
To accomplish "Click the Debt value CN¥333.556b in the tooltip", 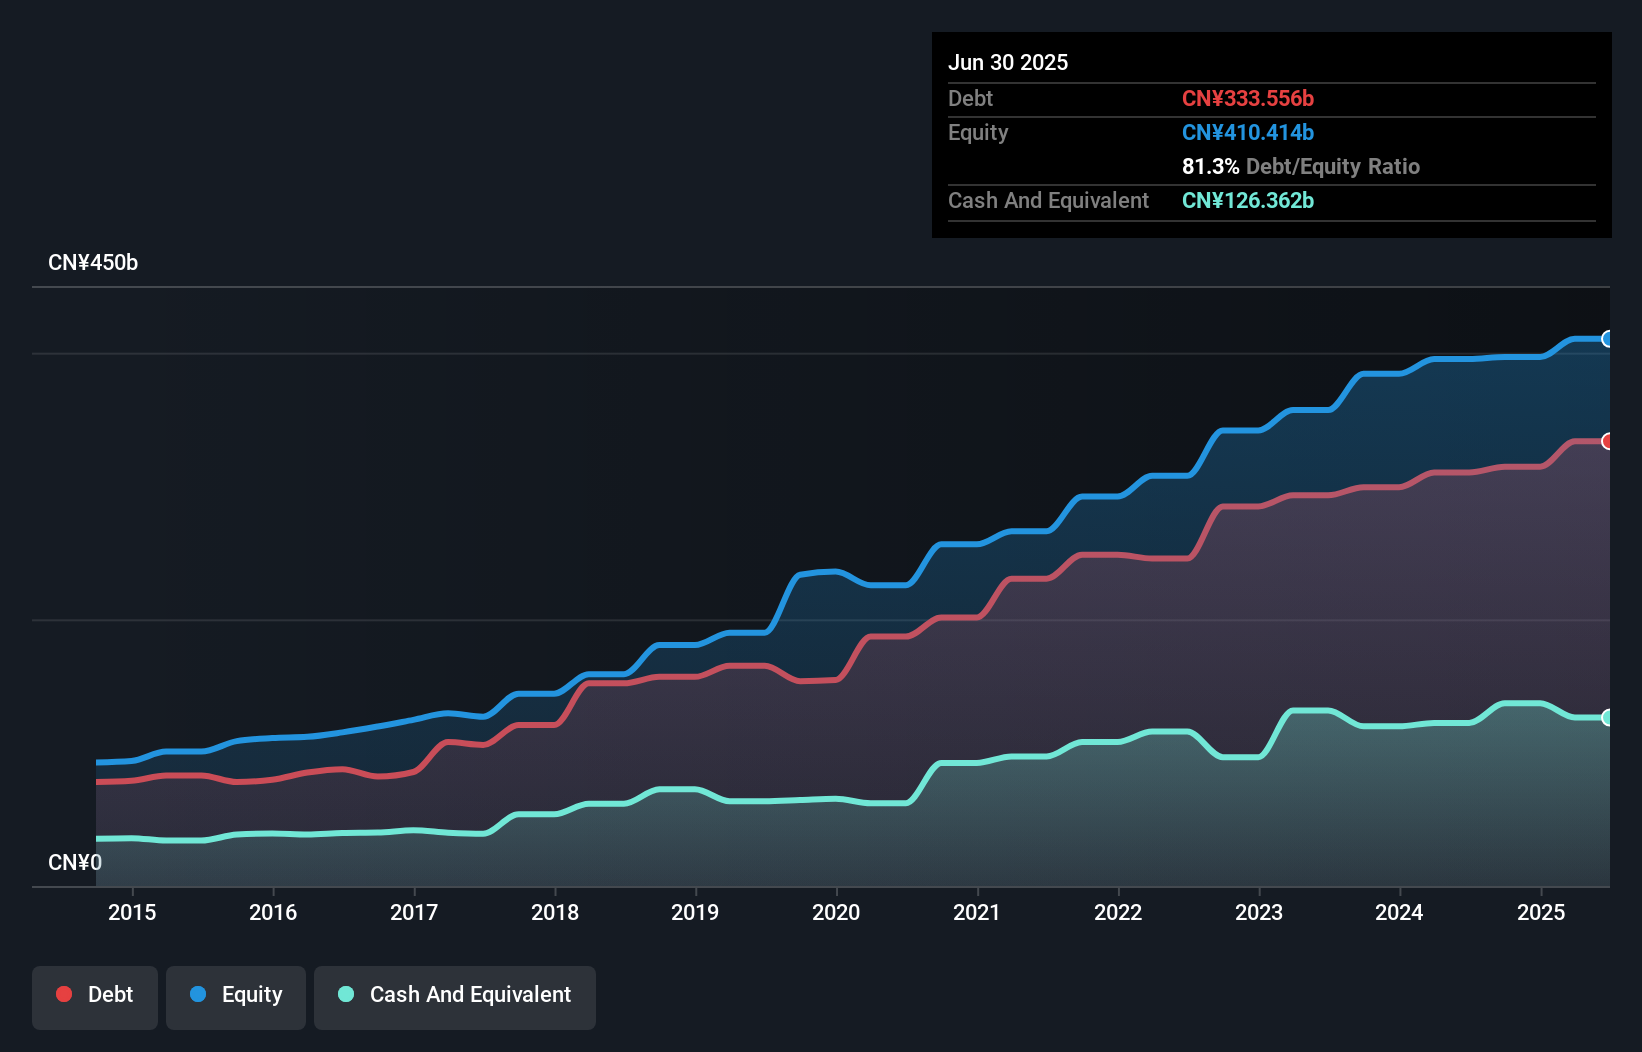I will click(1248, 98).
